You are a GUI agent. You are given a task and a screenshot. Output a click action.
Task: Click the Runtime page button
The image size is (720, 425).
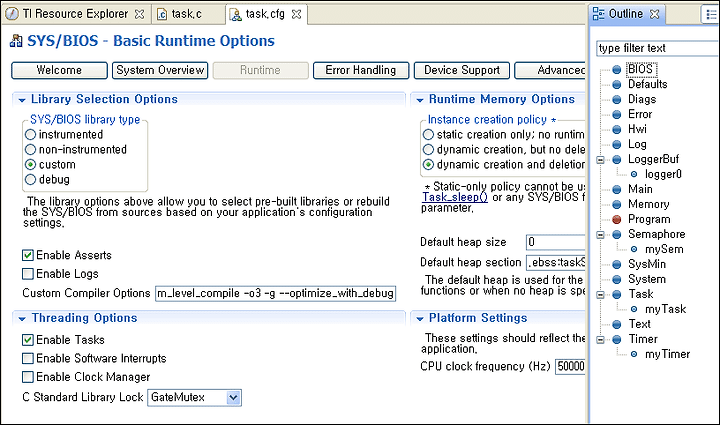pos(260,70)
